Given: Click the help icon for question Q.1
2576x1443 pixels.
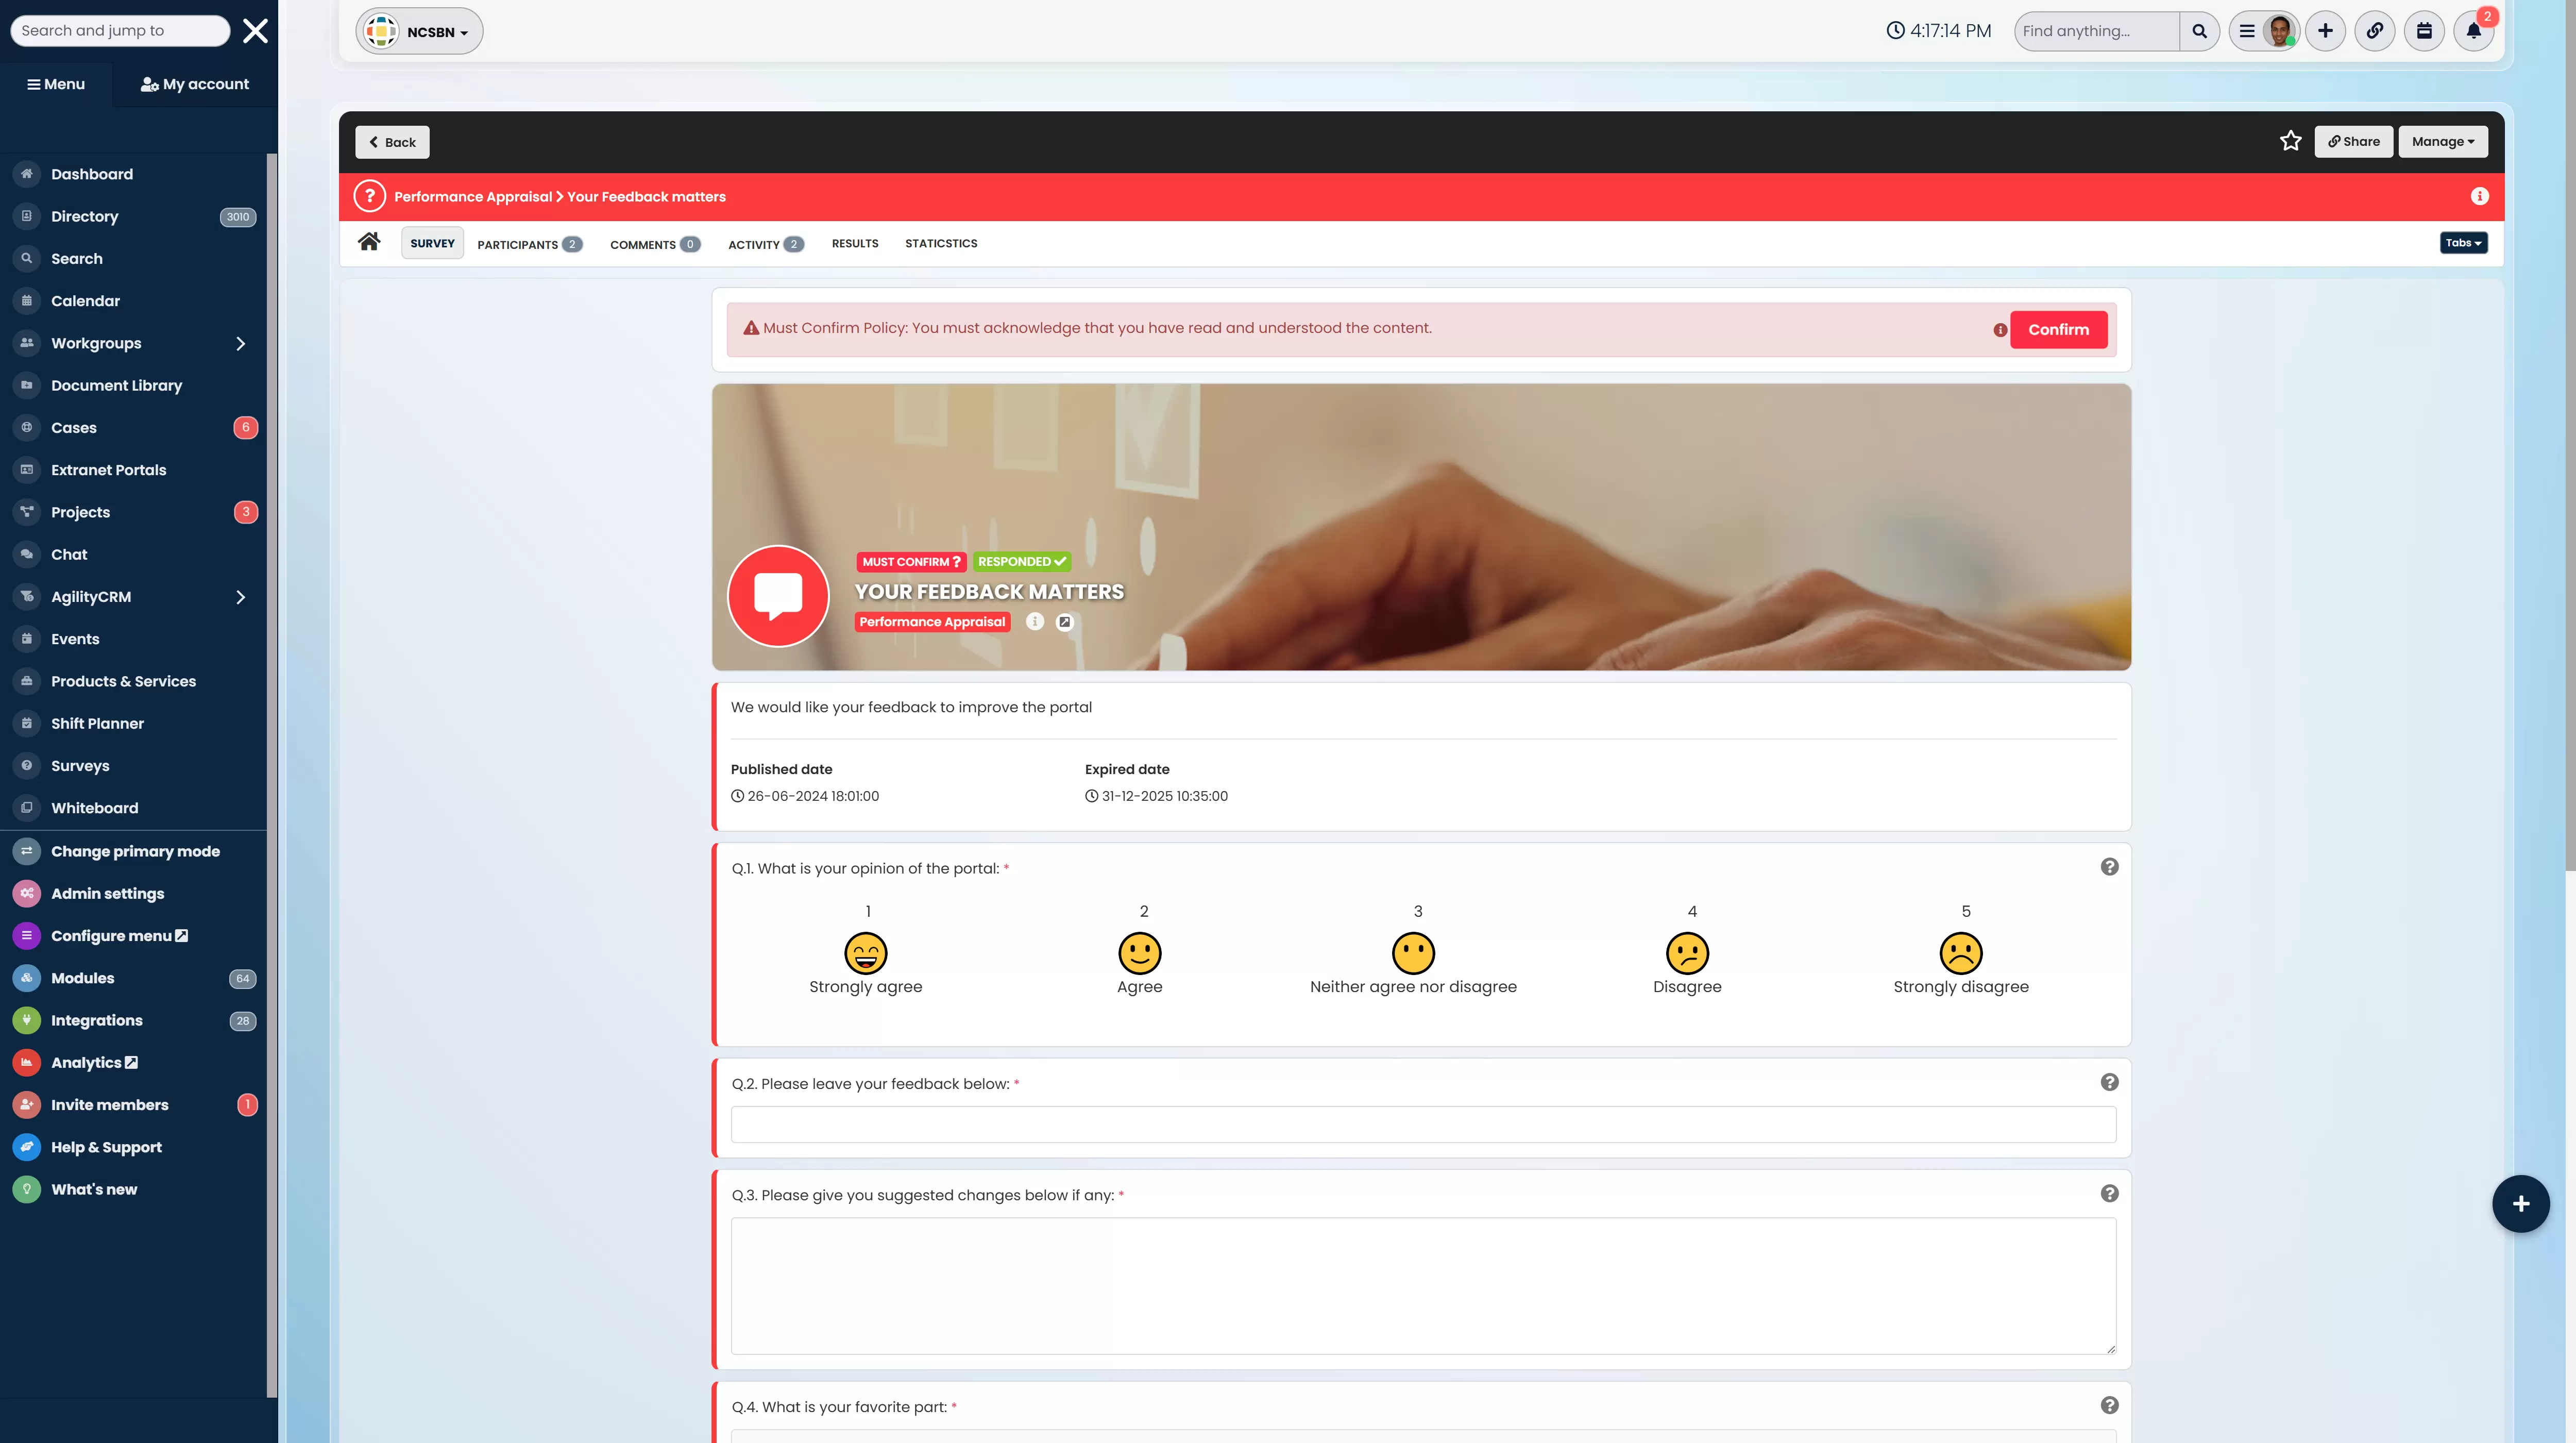Looking at the screenshot, I should (2109, 867).
